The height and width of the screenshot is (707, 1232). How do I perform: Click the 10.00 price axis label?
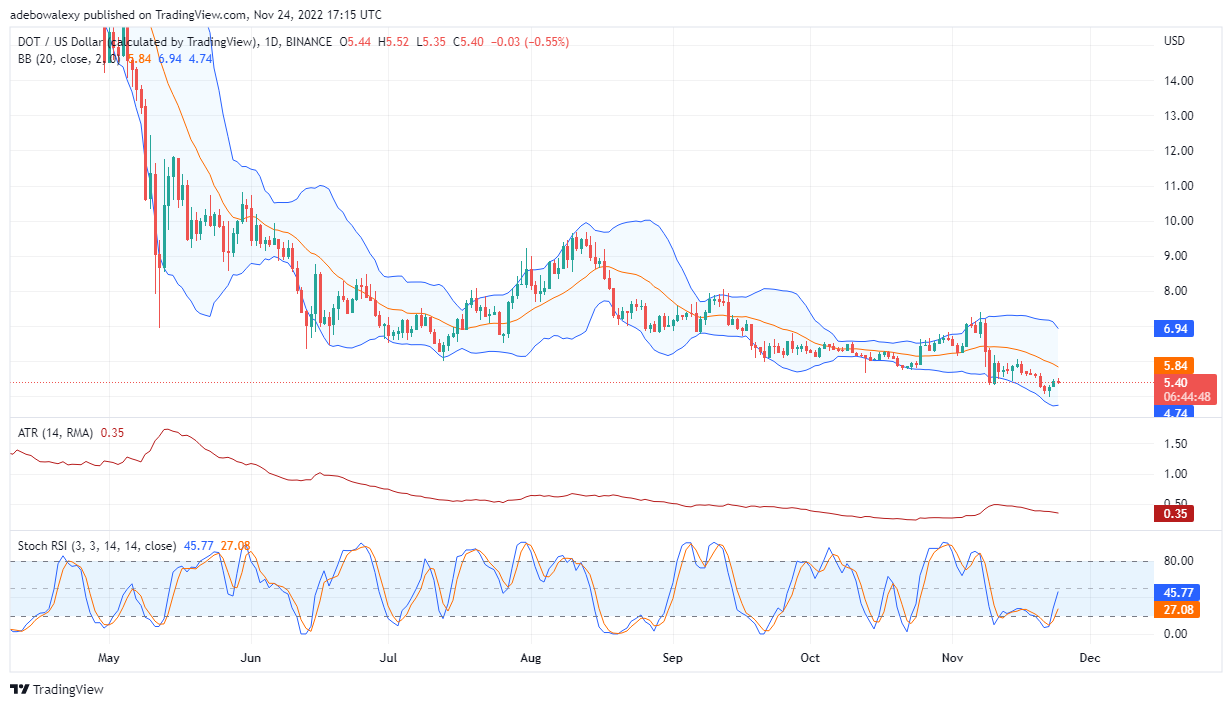click(x=1177, y=221)
